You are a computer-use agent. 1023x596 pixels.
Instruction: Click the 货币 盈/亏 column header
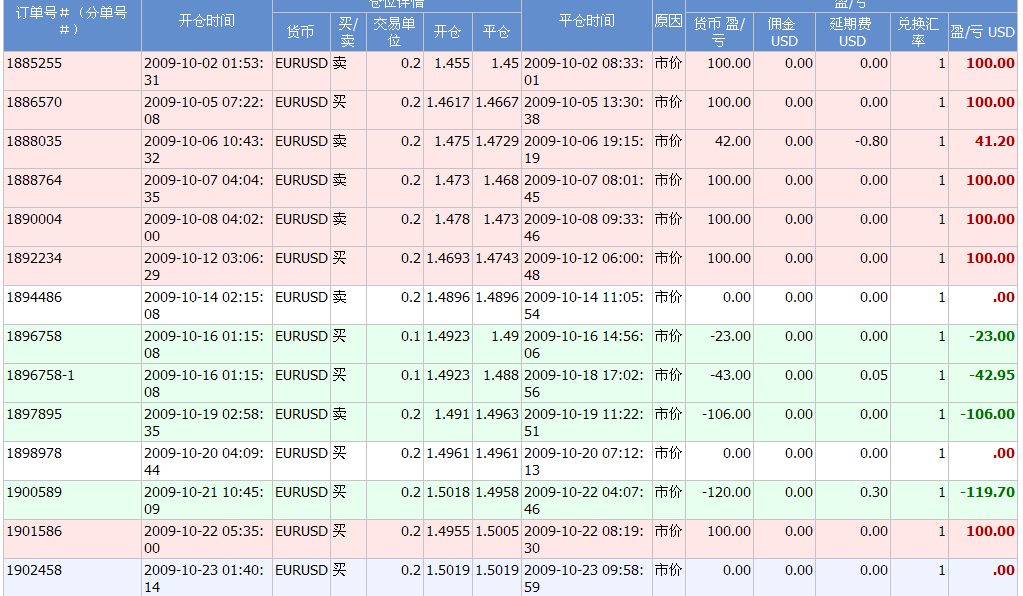click(719, 32)
